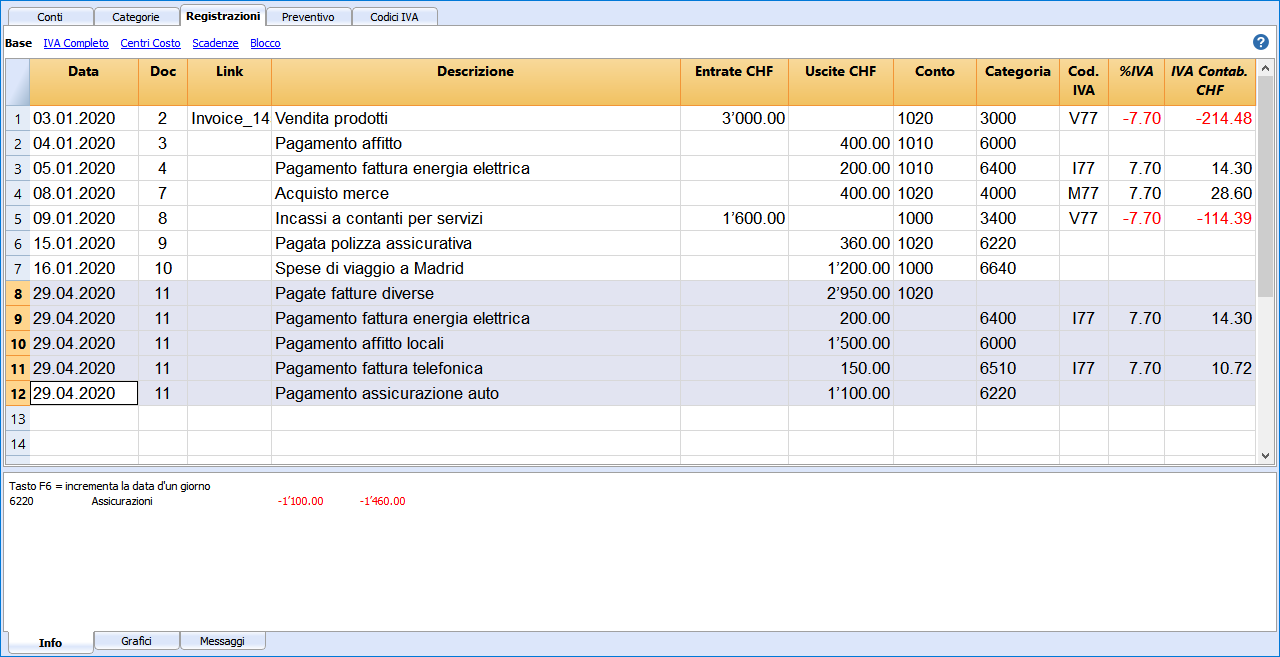Image resolution: width=1280 pixels, height=657 pixels.
Task: Select row number 12 header
Action: (x=18, y=393)
